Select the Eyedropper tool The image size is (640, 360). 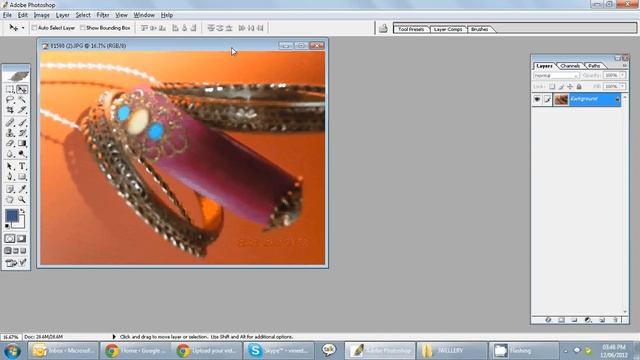pos(22,189)
